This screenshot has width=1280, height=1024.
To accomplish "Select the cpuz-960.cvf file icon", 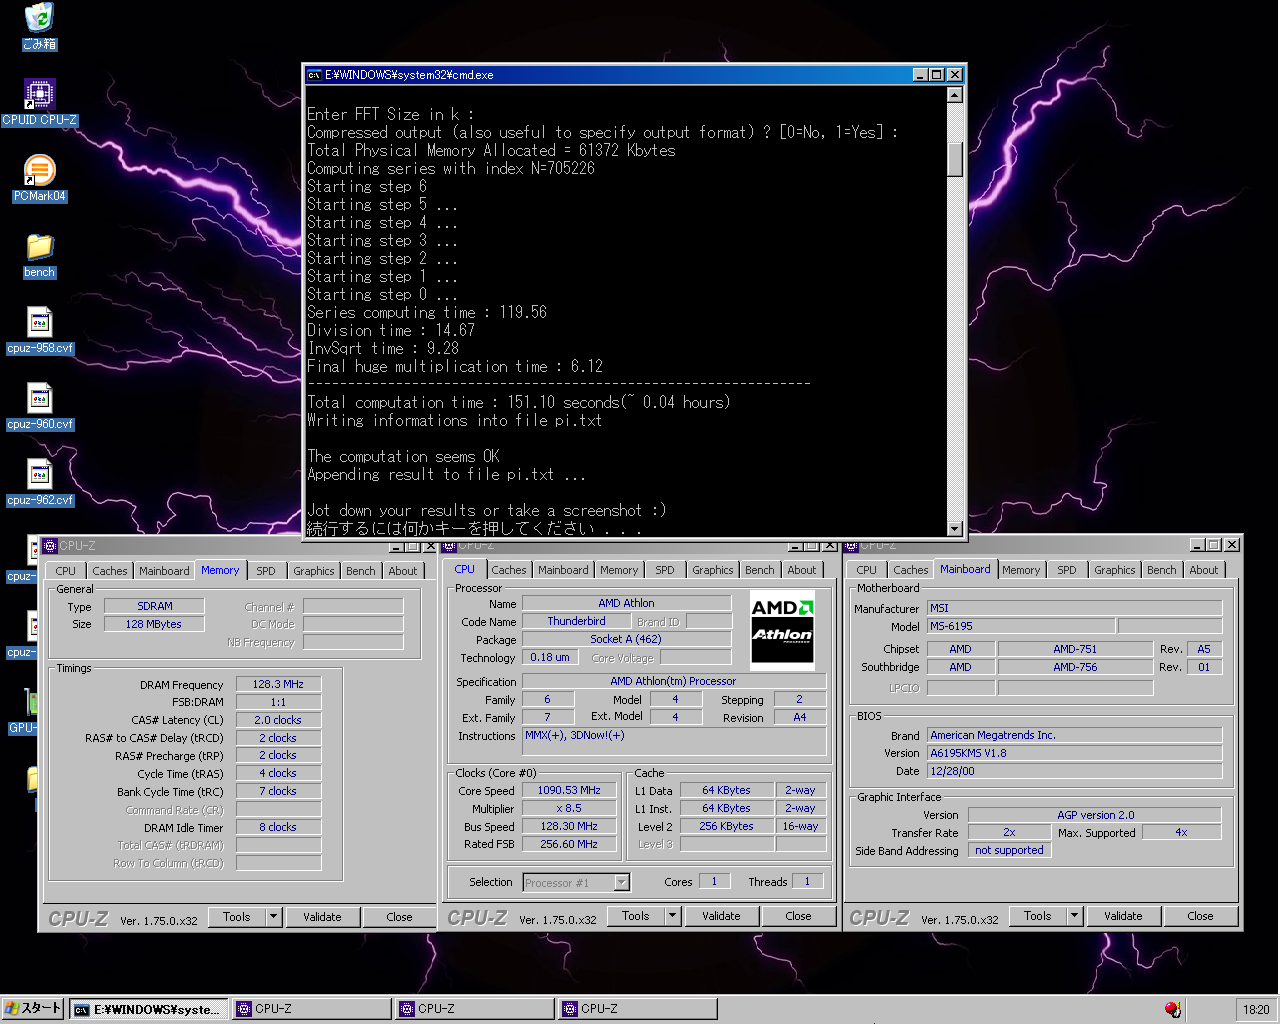I will tap(39, 407).
